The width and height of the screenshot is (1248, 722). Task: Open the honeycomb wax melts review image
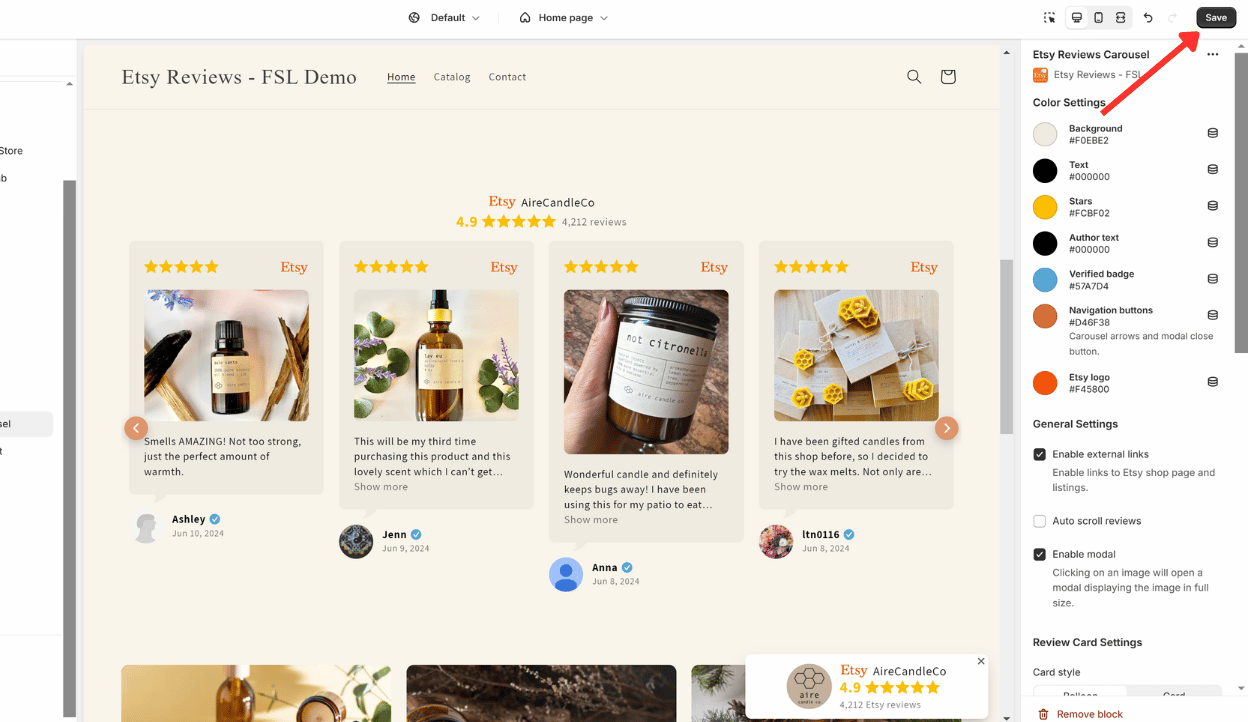pos(856,355)
